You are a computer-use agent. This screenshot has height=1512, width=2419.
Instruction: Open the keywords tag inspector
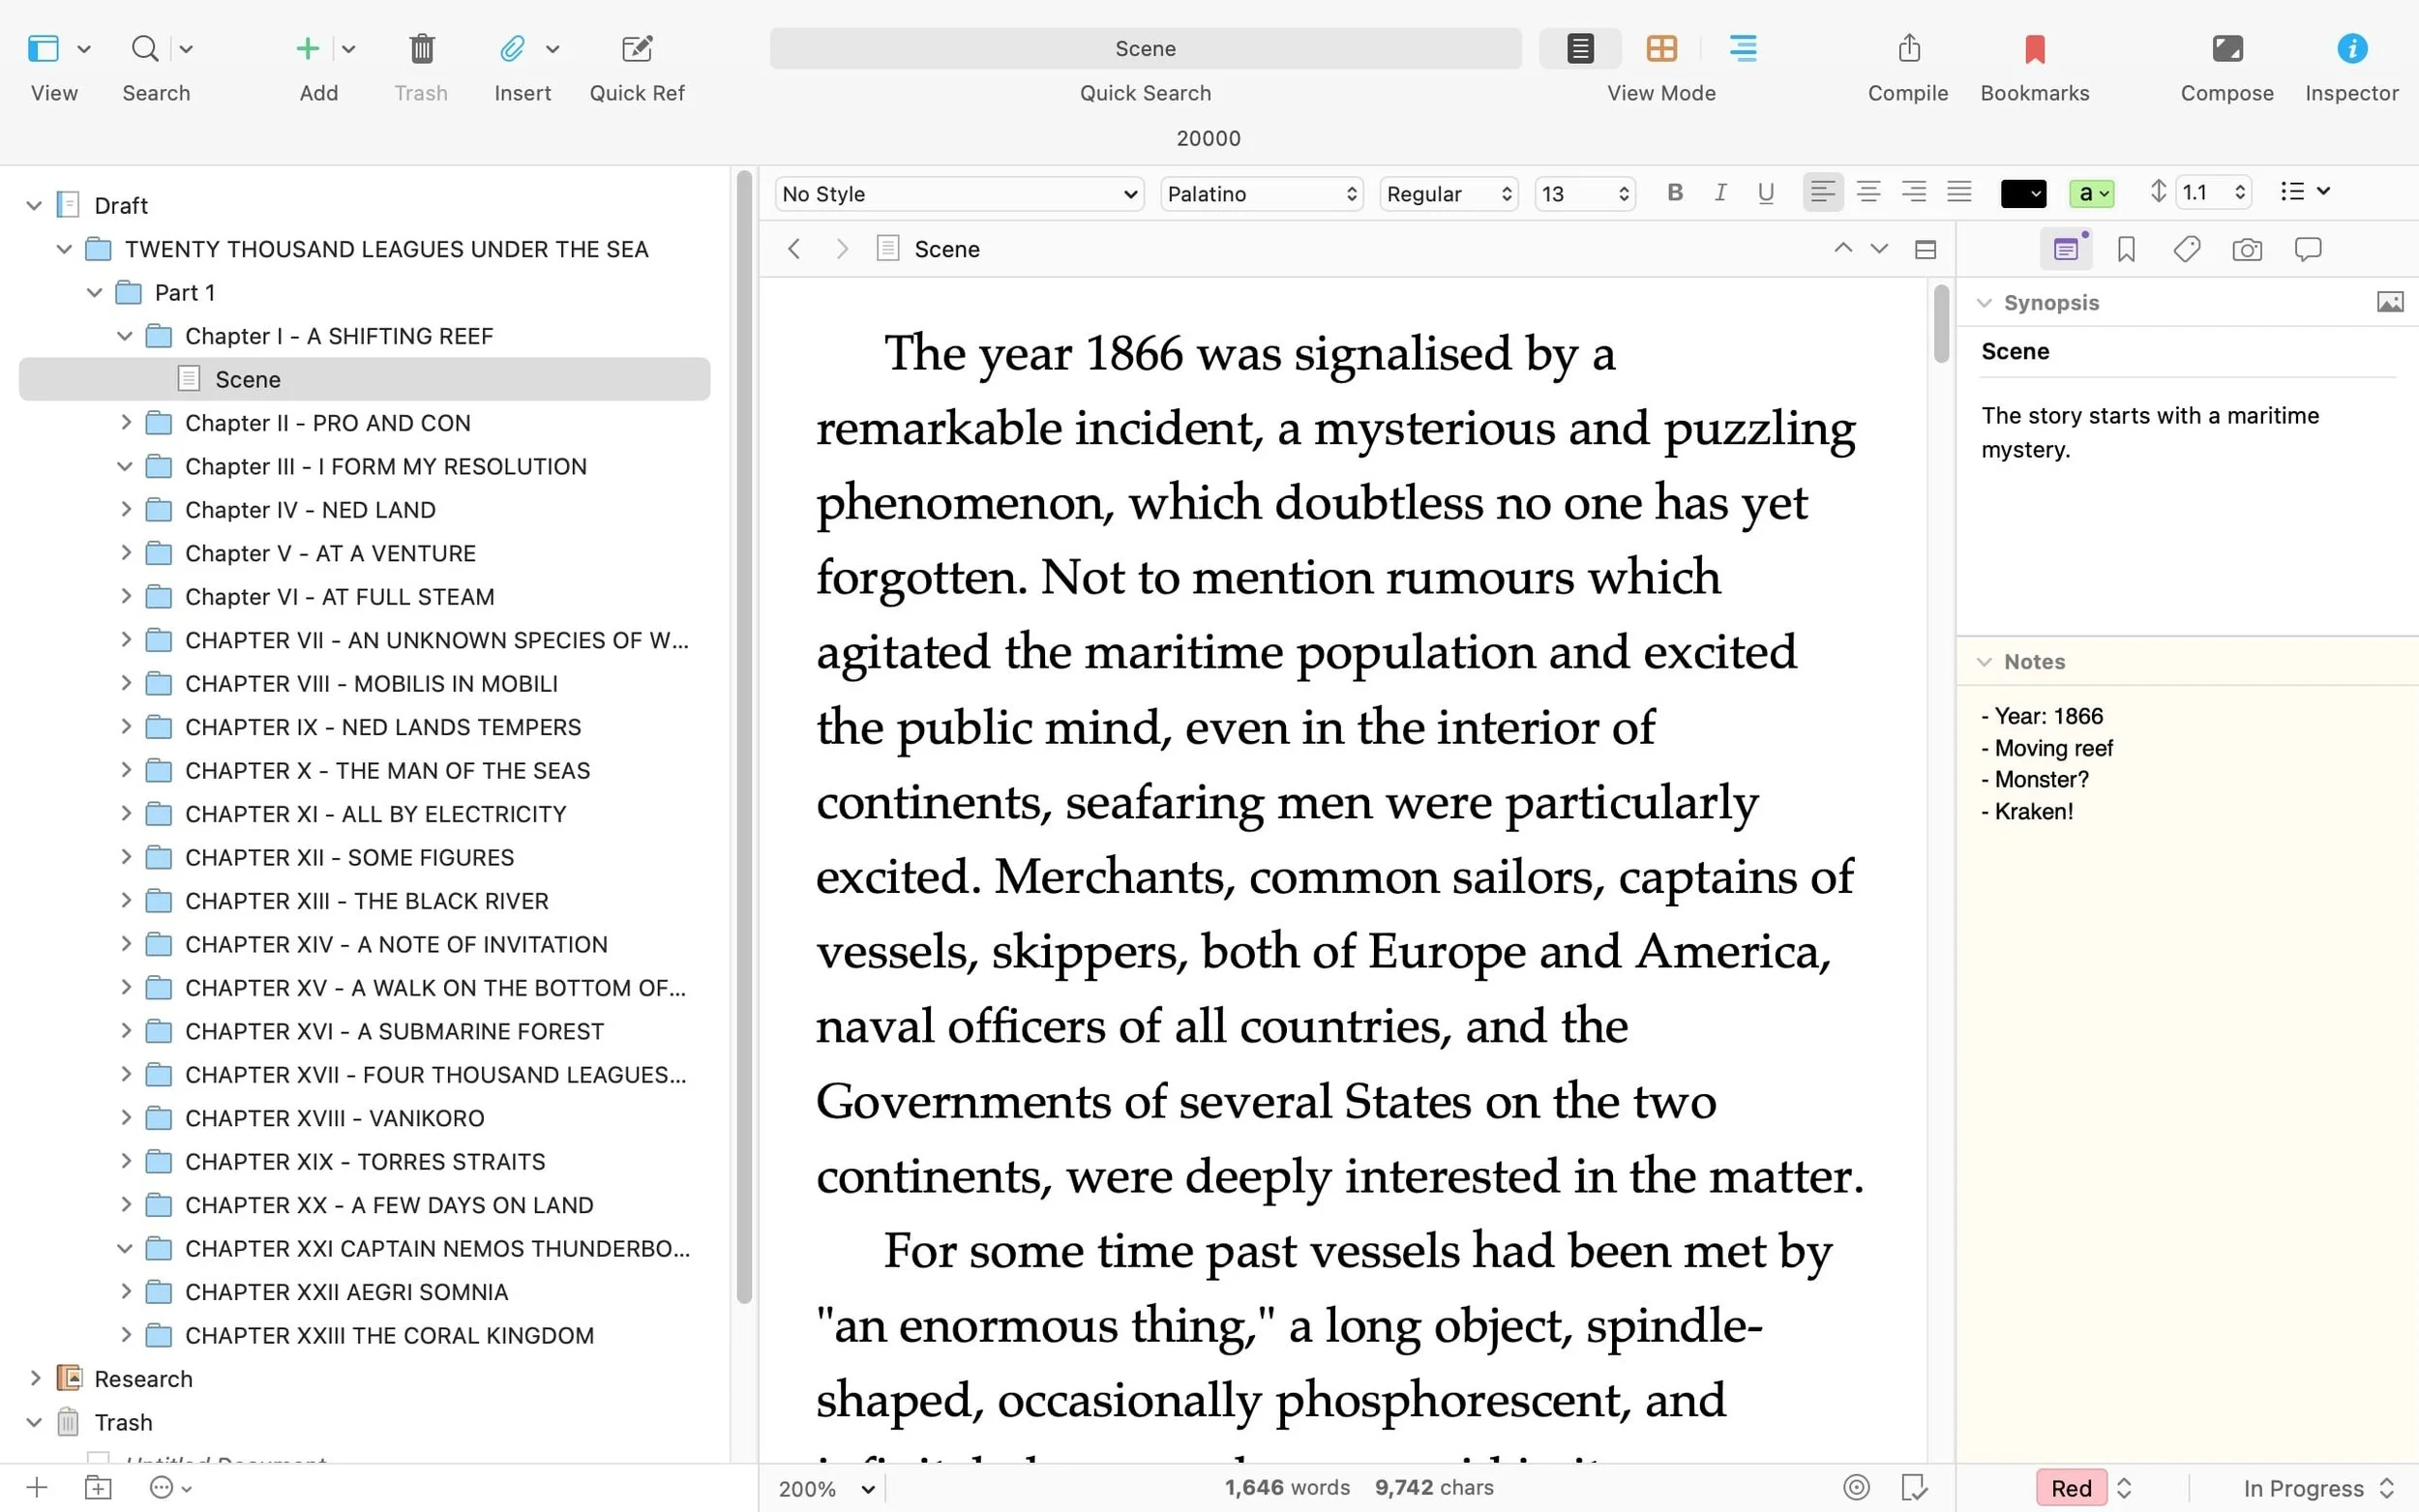pos(2186,248)
